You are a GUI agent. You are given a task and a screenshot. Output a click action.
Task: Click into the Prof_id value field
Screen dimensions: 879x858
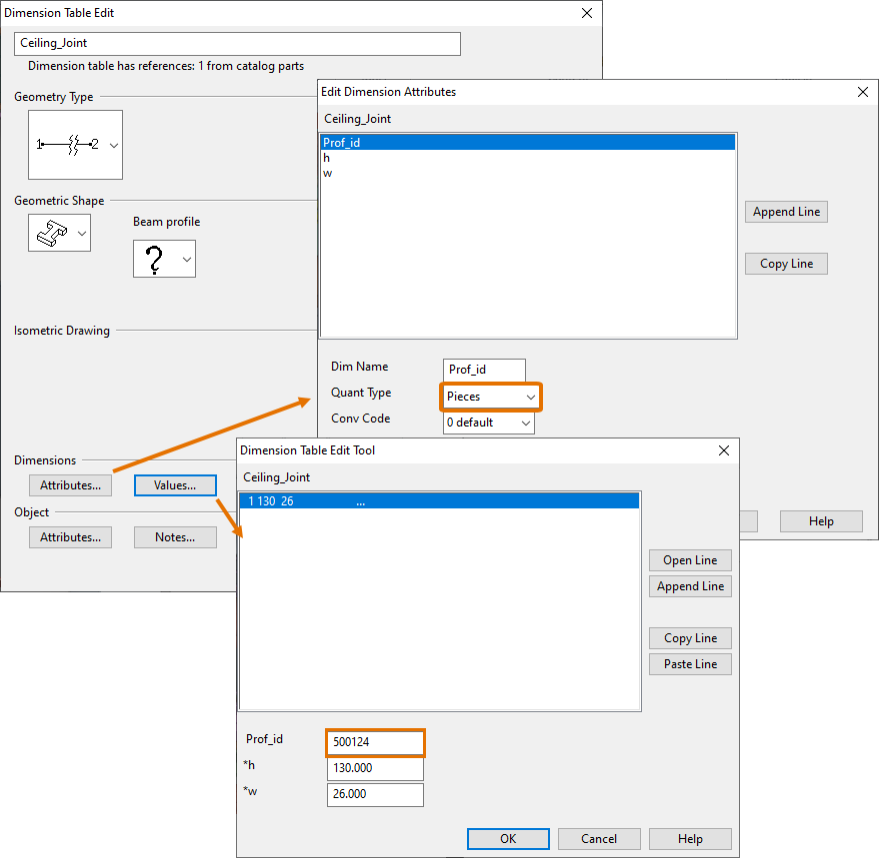pos(375,743)
